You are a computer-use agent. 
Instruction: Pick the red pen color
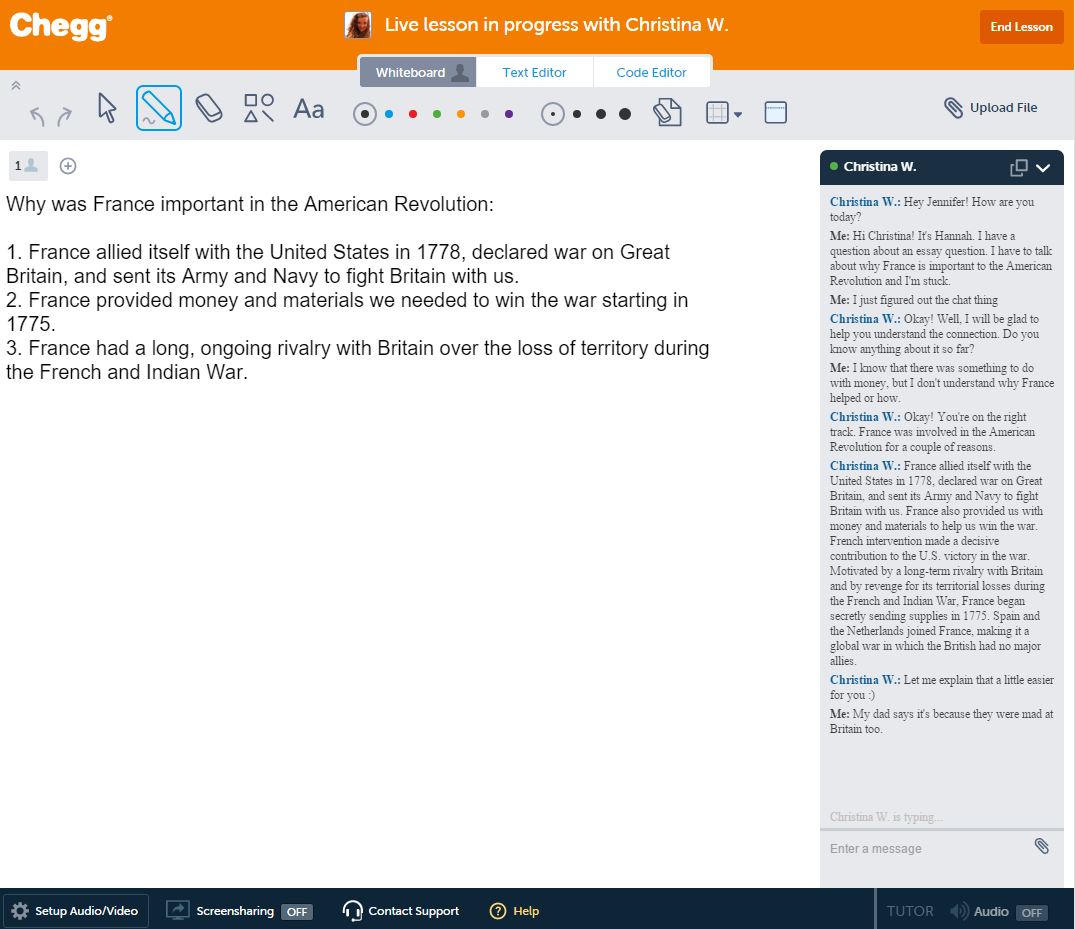click(x=413, y=114)
